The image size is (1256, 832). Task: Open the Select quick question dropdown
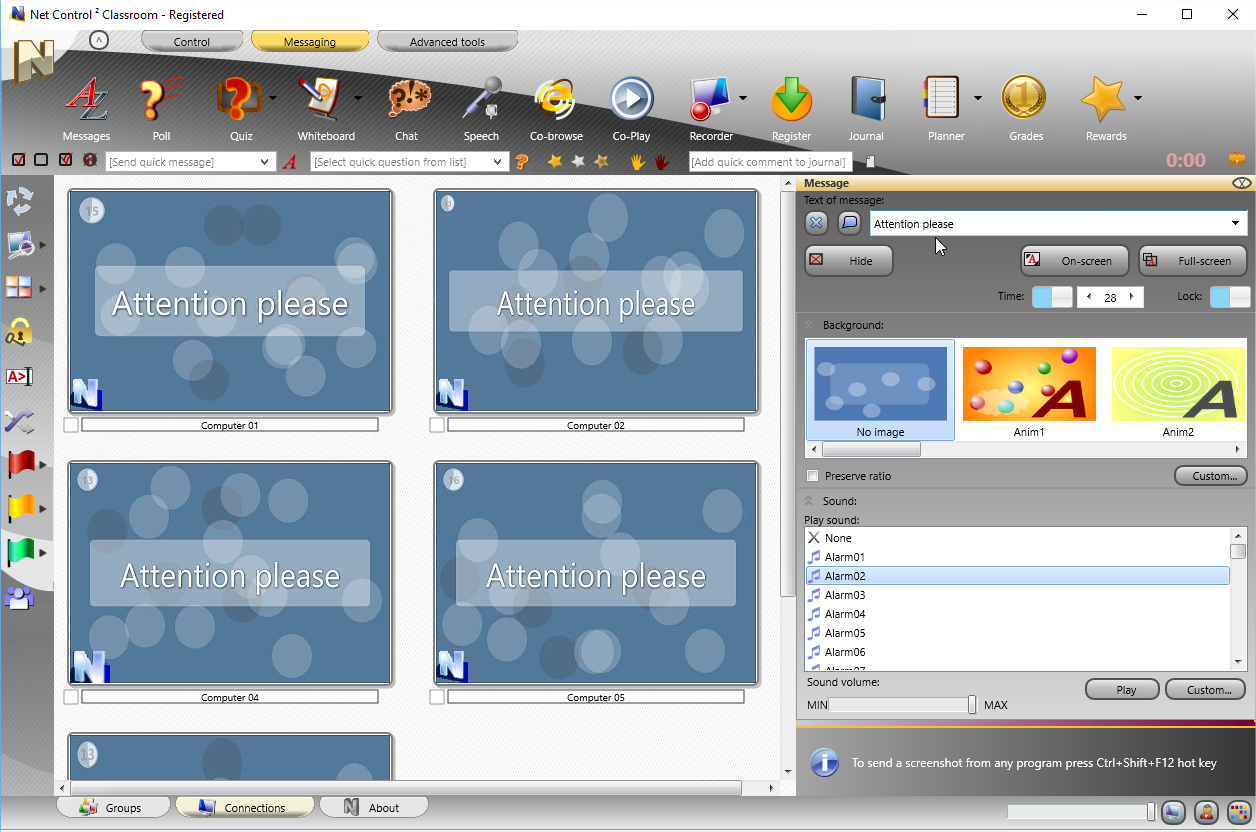click(499, 162)
